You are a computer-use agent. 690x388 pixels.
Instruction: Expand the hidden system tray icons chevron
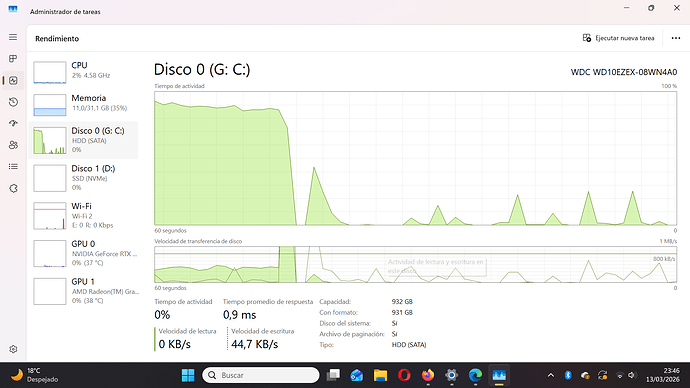pyautogui.click(x=551, y=375)
